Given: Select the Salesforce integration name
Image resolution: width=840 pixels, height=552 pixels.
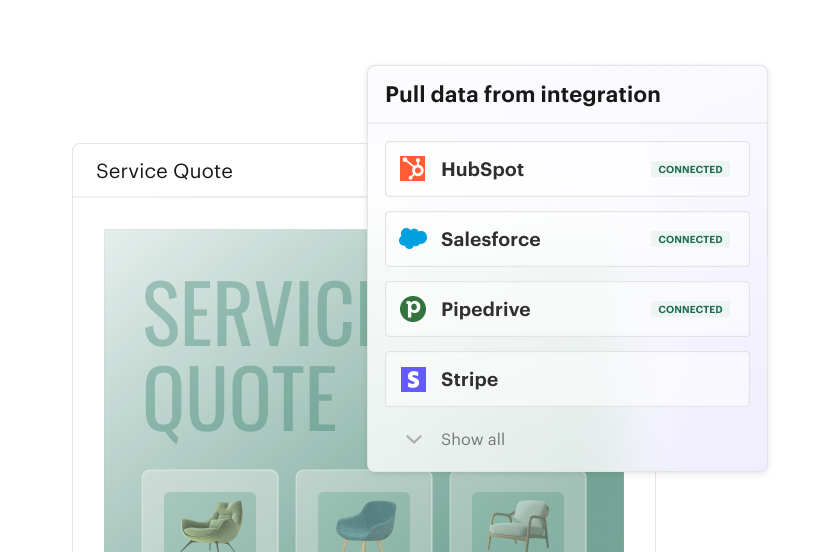Looking at the screenshot, I should pyautogui.click(x=490, y=239).
